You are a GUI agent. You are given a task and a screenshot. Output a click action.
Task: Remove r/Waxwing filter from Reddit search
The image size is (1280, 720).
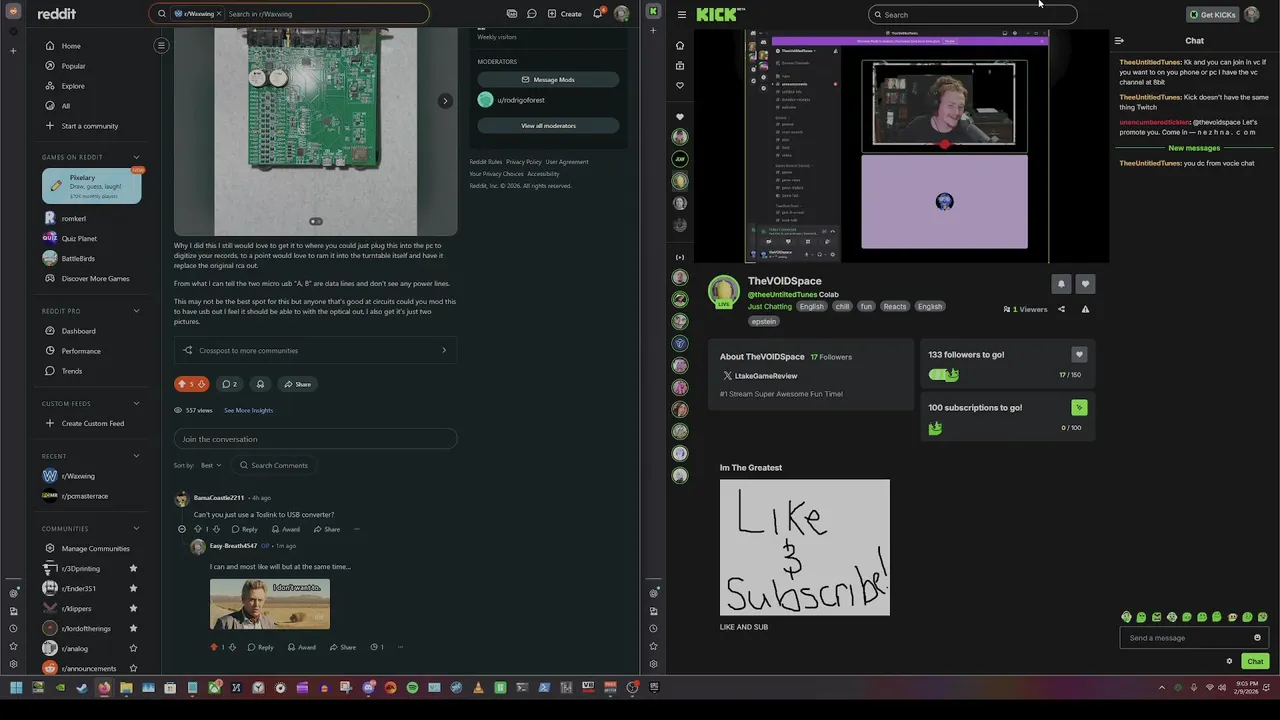(218, 14)
